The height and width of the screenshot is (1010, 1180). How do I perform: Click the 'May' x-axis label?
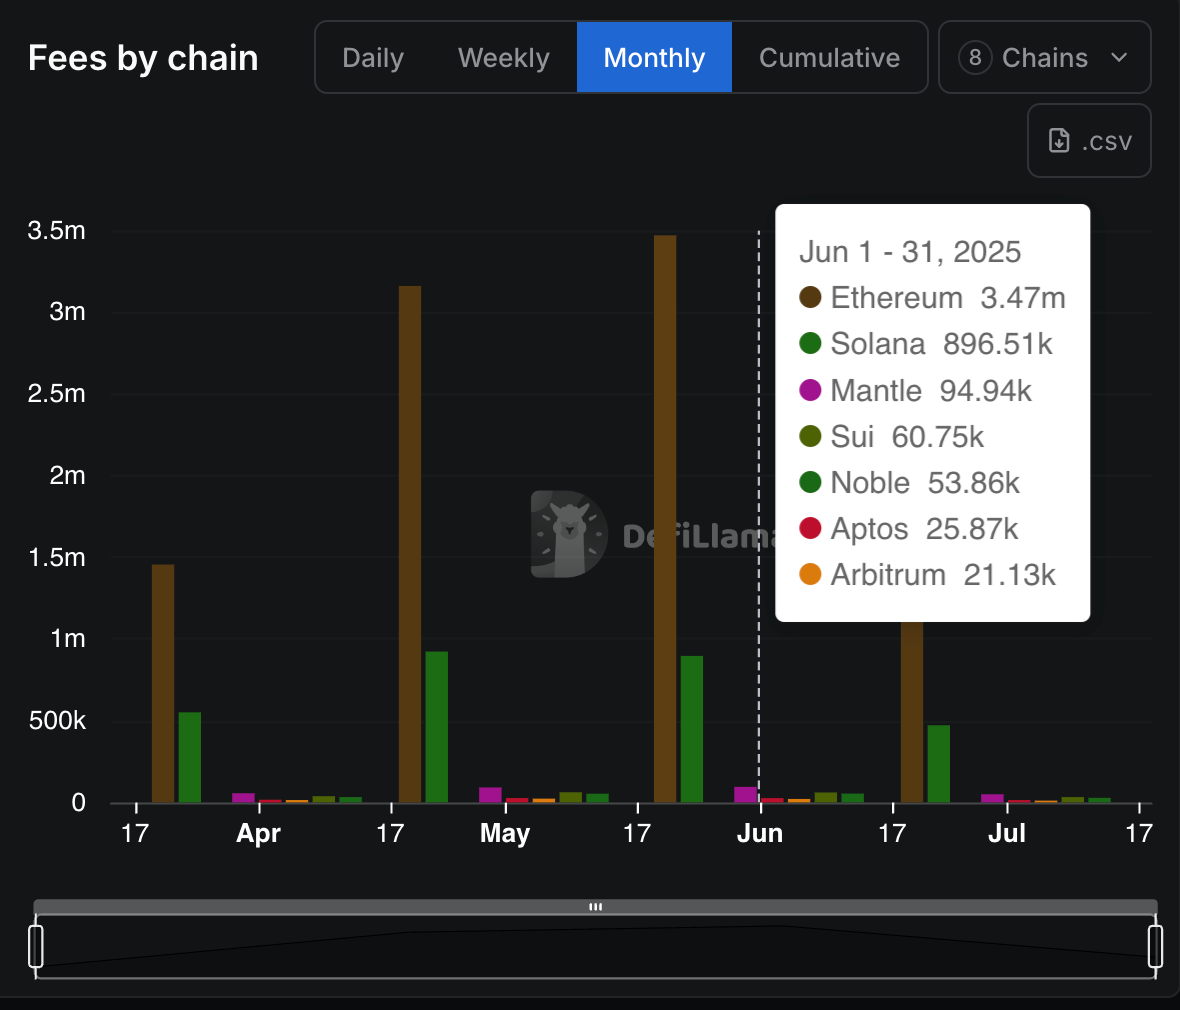coord(505,834)
